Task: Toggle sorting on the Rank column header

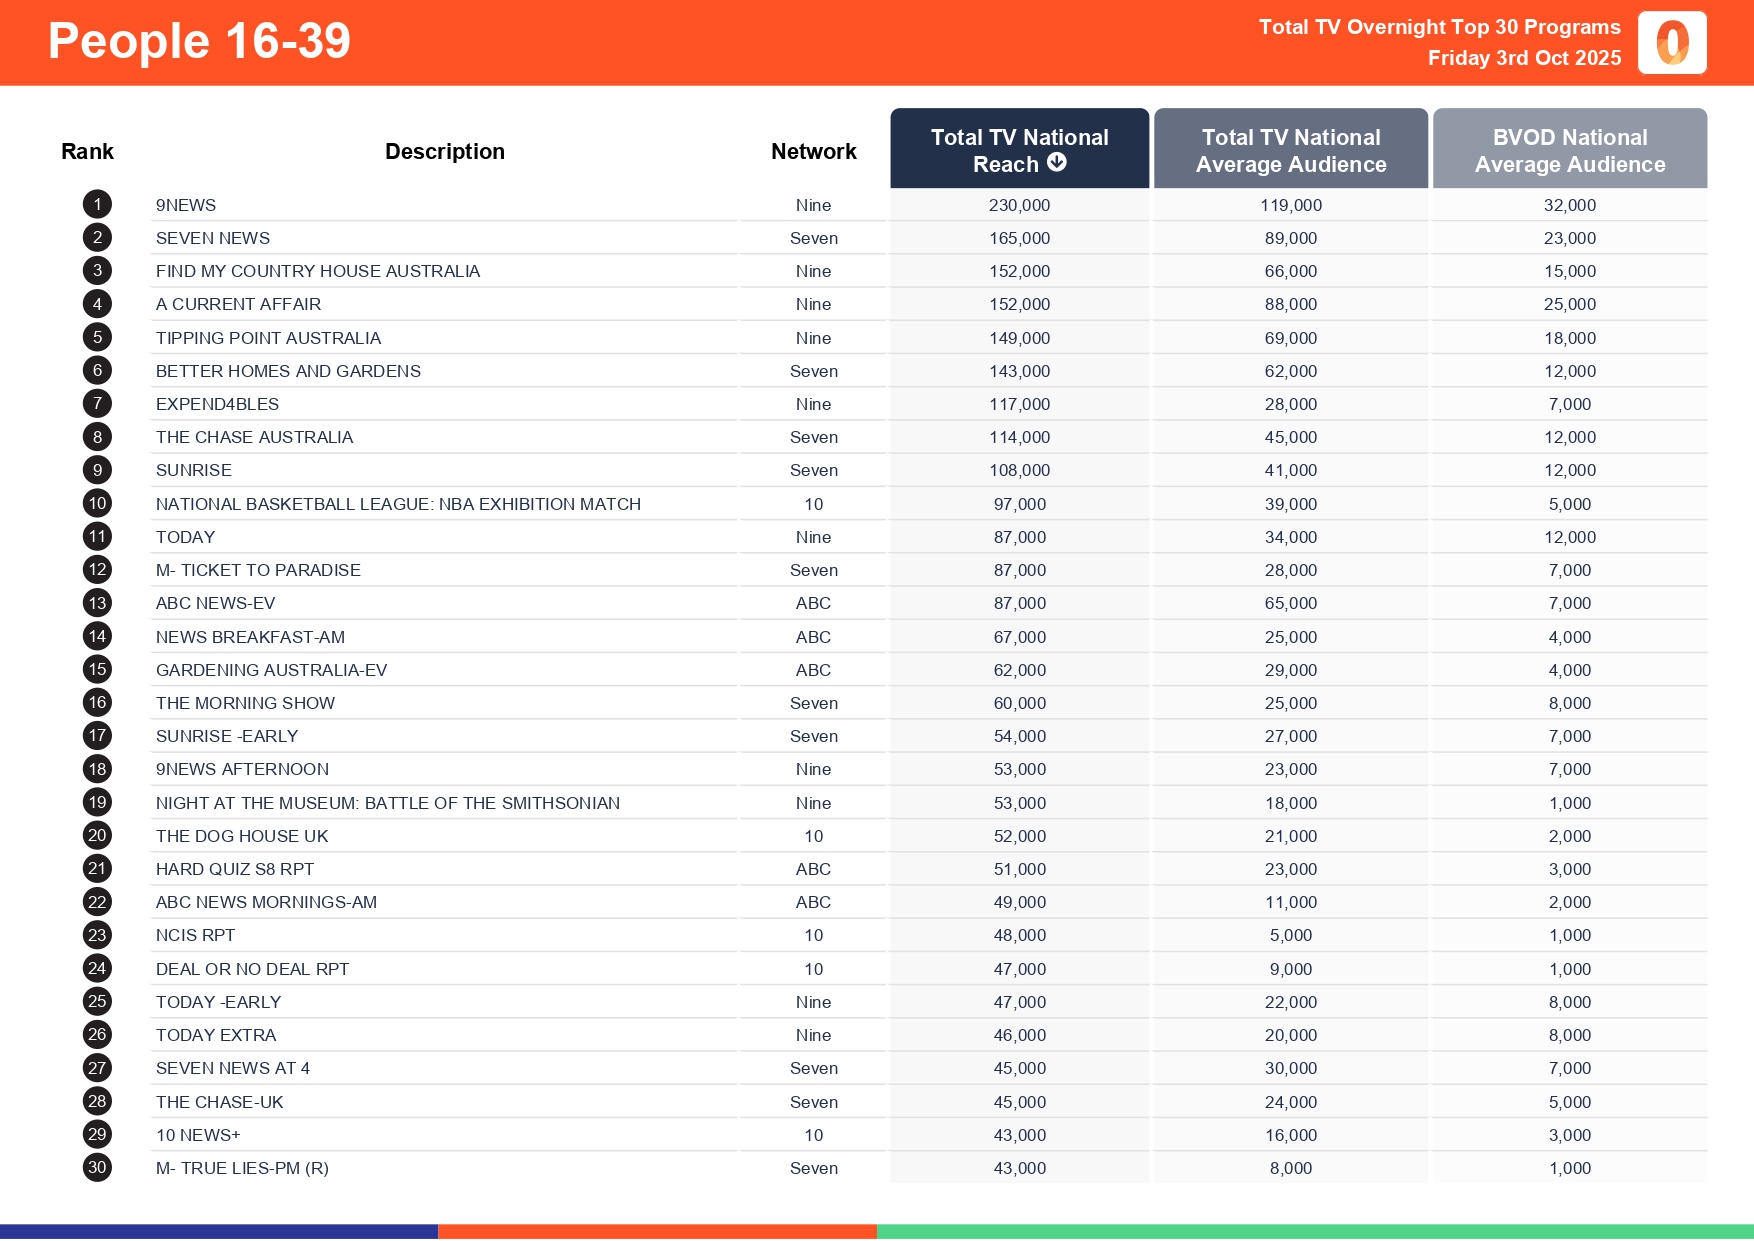Action: click(x=87, y=150)
